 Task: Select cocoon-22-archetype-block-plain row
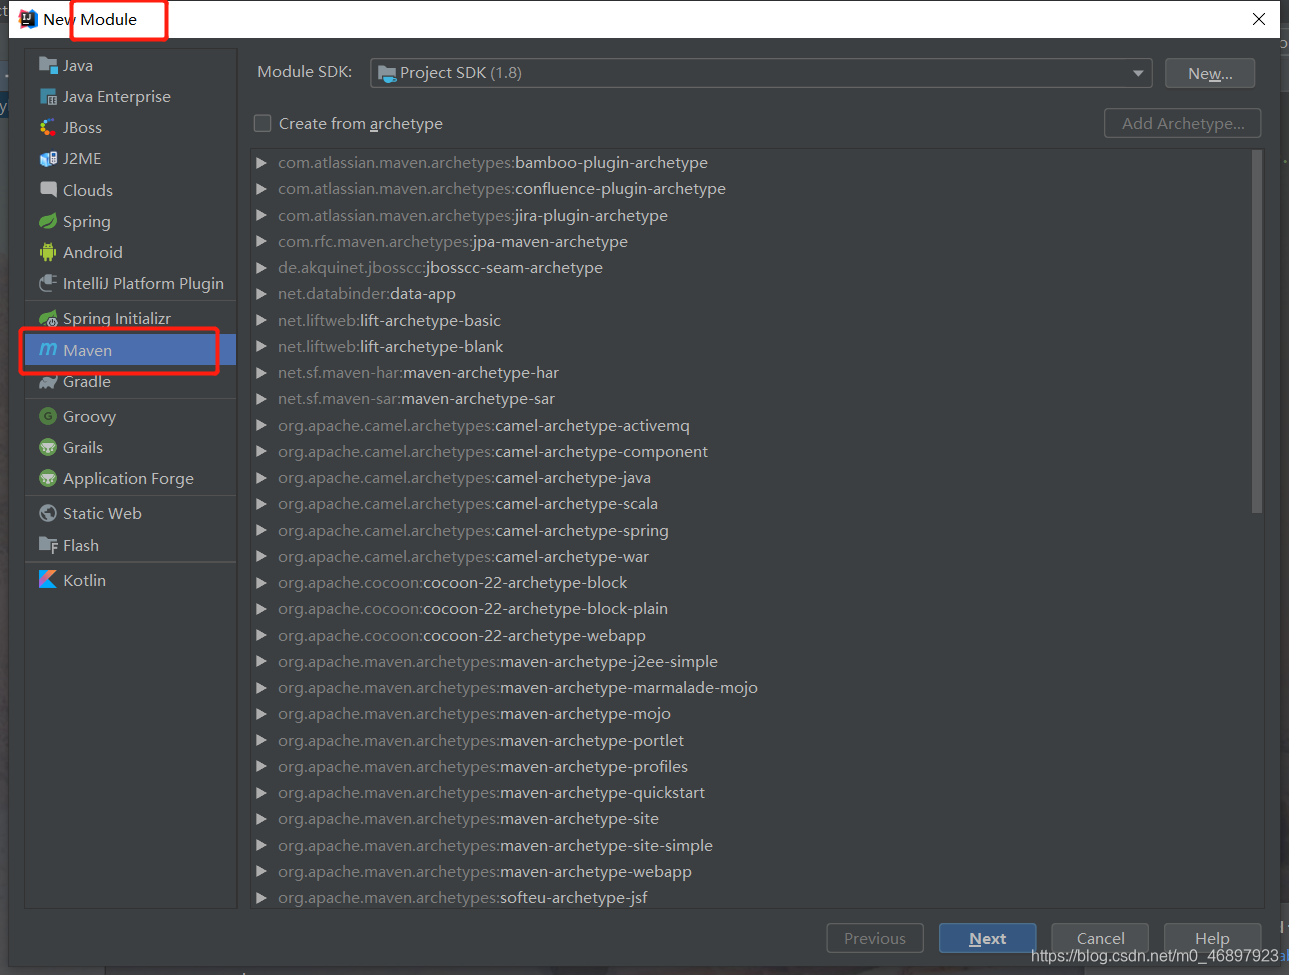pos(751,608)
